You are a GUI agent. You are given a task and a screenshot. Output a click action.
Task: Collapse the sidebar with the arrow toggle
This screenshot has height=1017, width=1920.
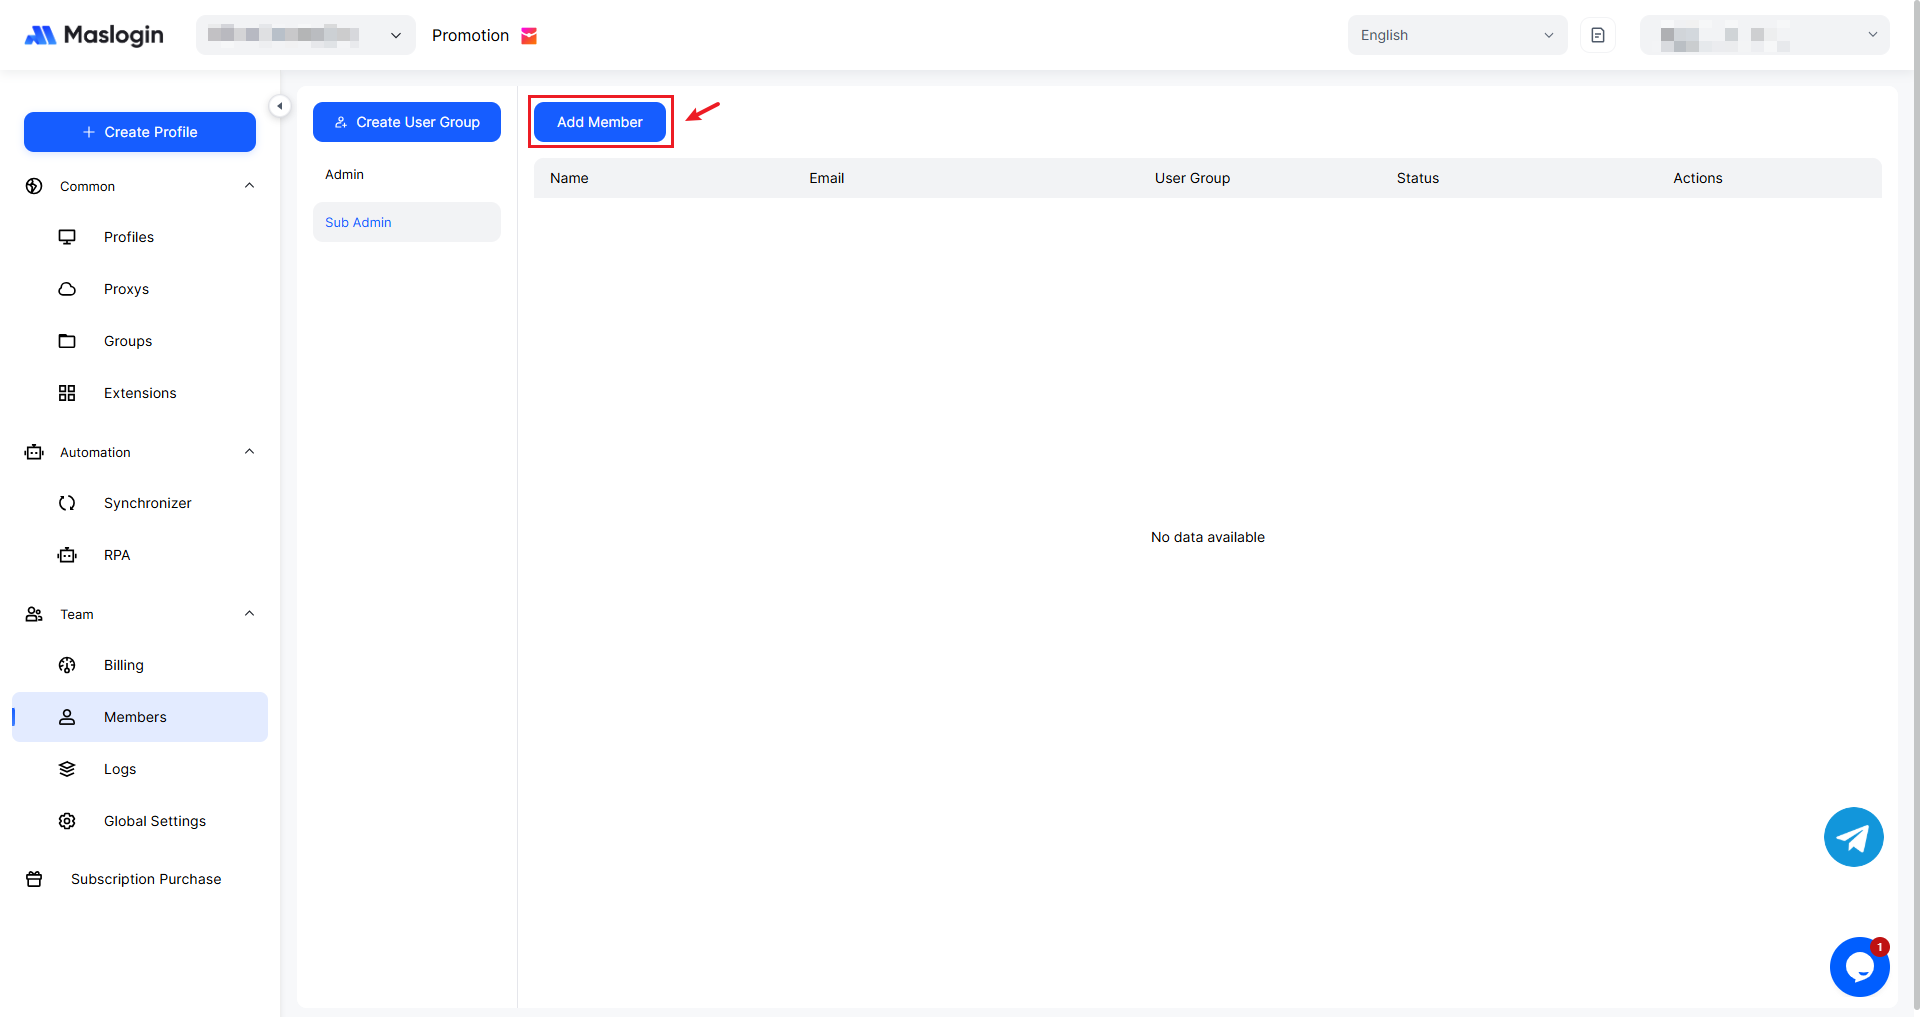pyautogui.click(x=280, y=106)
